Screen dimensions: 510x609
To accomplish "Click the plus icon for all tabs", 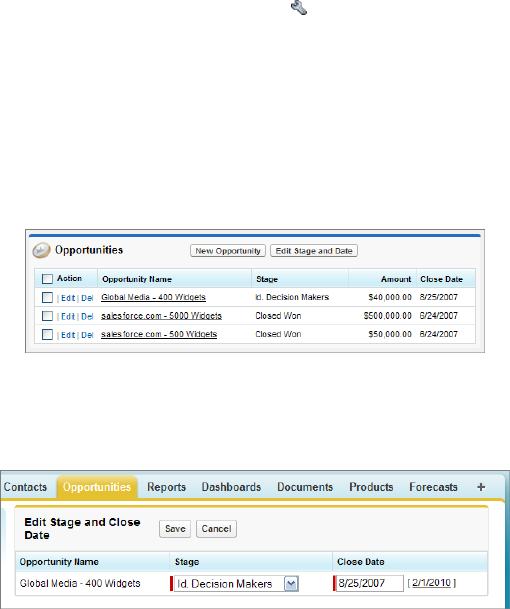I will (x=481, y=487).
